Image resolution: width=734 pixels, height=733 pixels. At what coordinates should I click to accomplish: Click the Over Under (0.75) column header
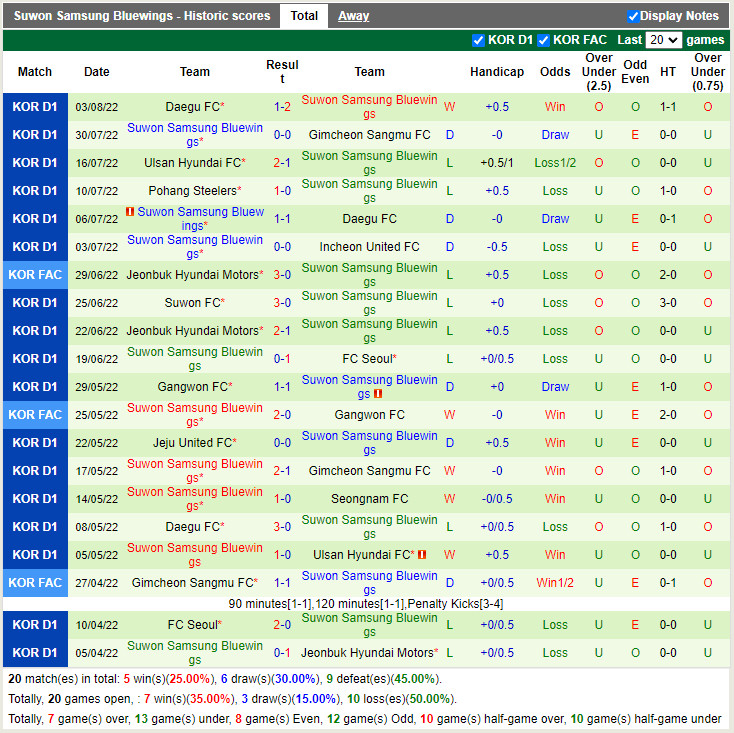coord(707,72)
